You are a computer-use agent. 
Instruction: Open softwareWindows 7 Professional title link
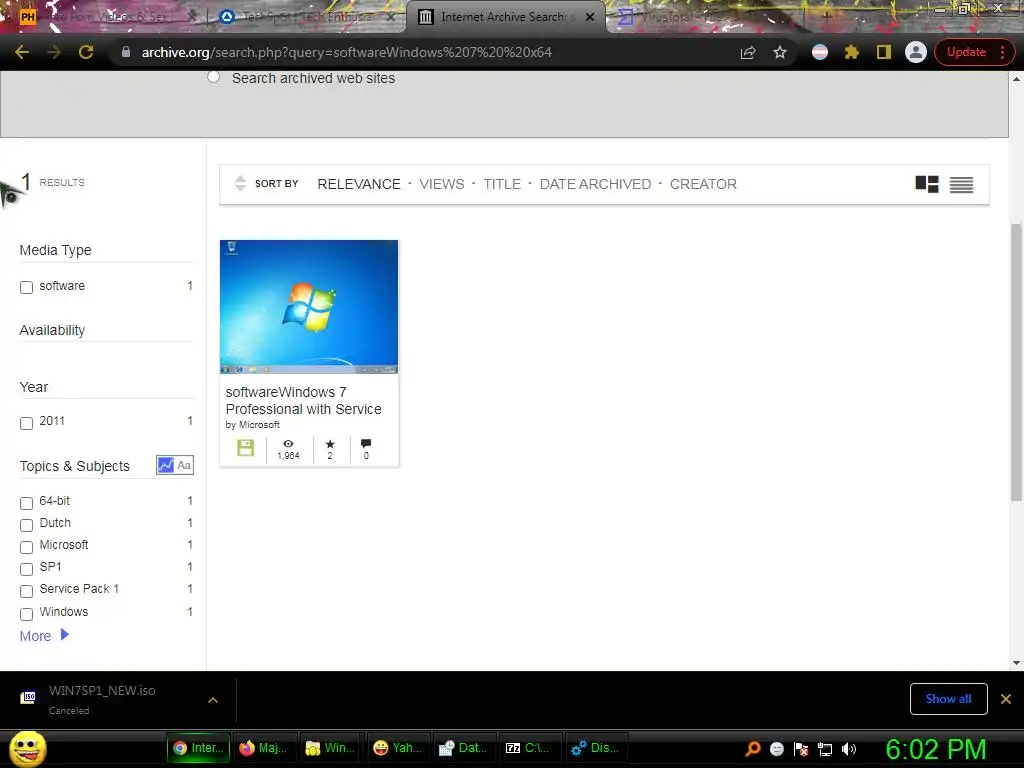click(x=304, y=400)
